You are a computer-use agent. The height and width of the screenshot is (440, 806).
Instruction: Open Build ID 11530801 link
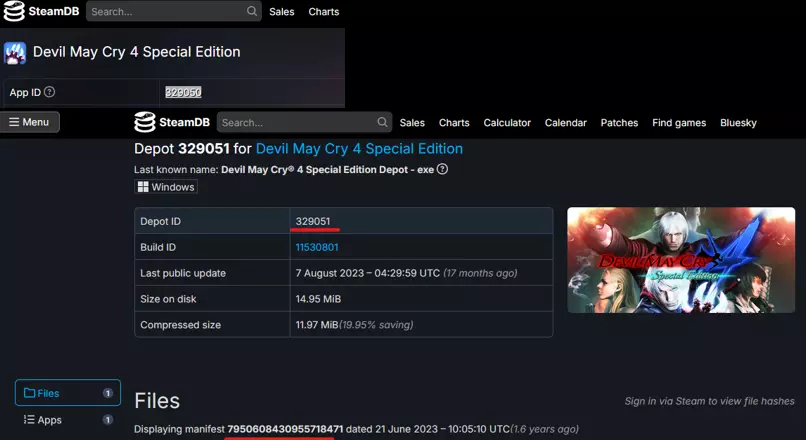pyautogui.click(x=317, y=247)
